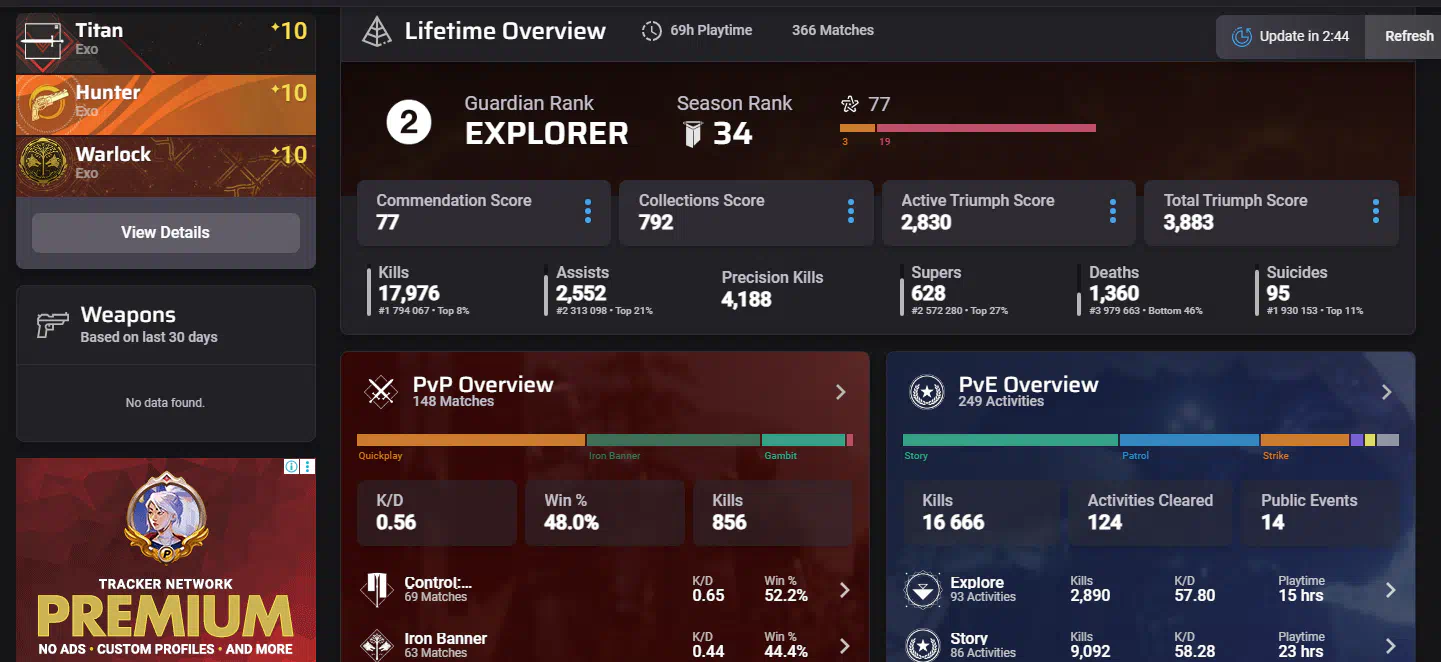Open Collections Score three-dot menu
Image resolution: width=1441 pixels, height=662 pixels.
point(851,211)
